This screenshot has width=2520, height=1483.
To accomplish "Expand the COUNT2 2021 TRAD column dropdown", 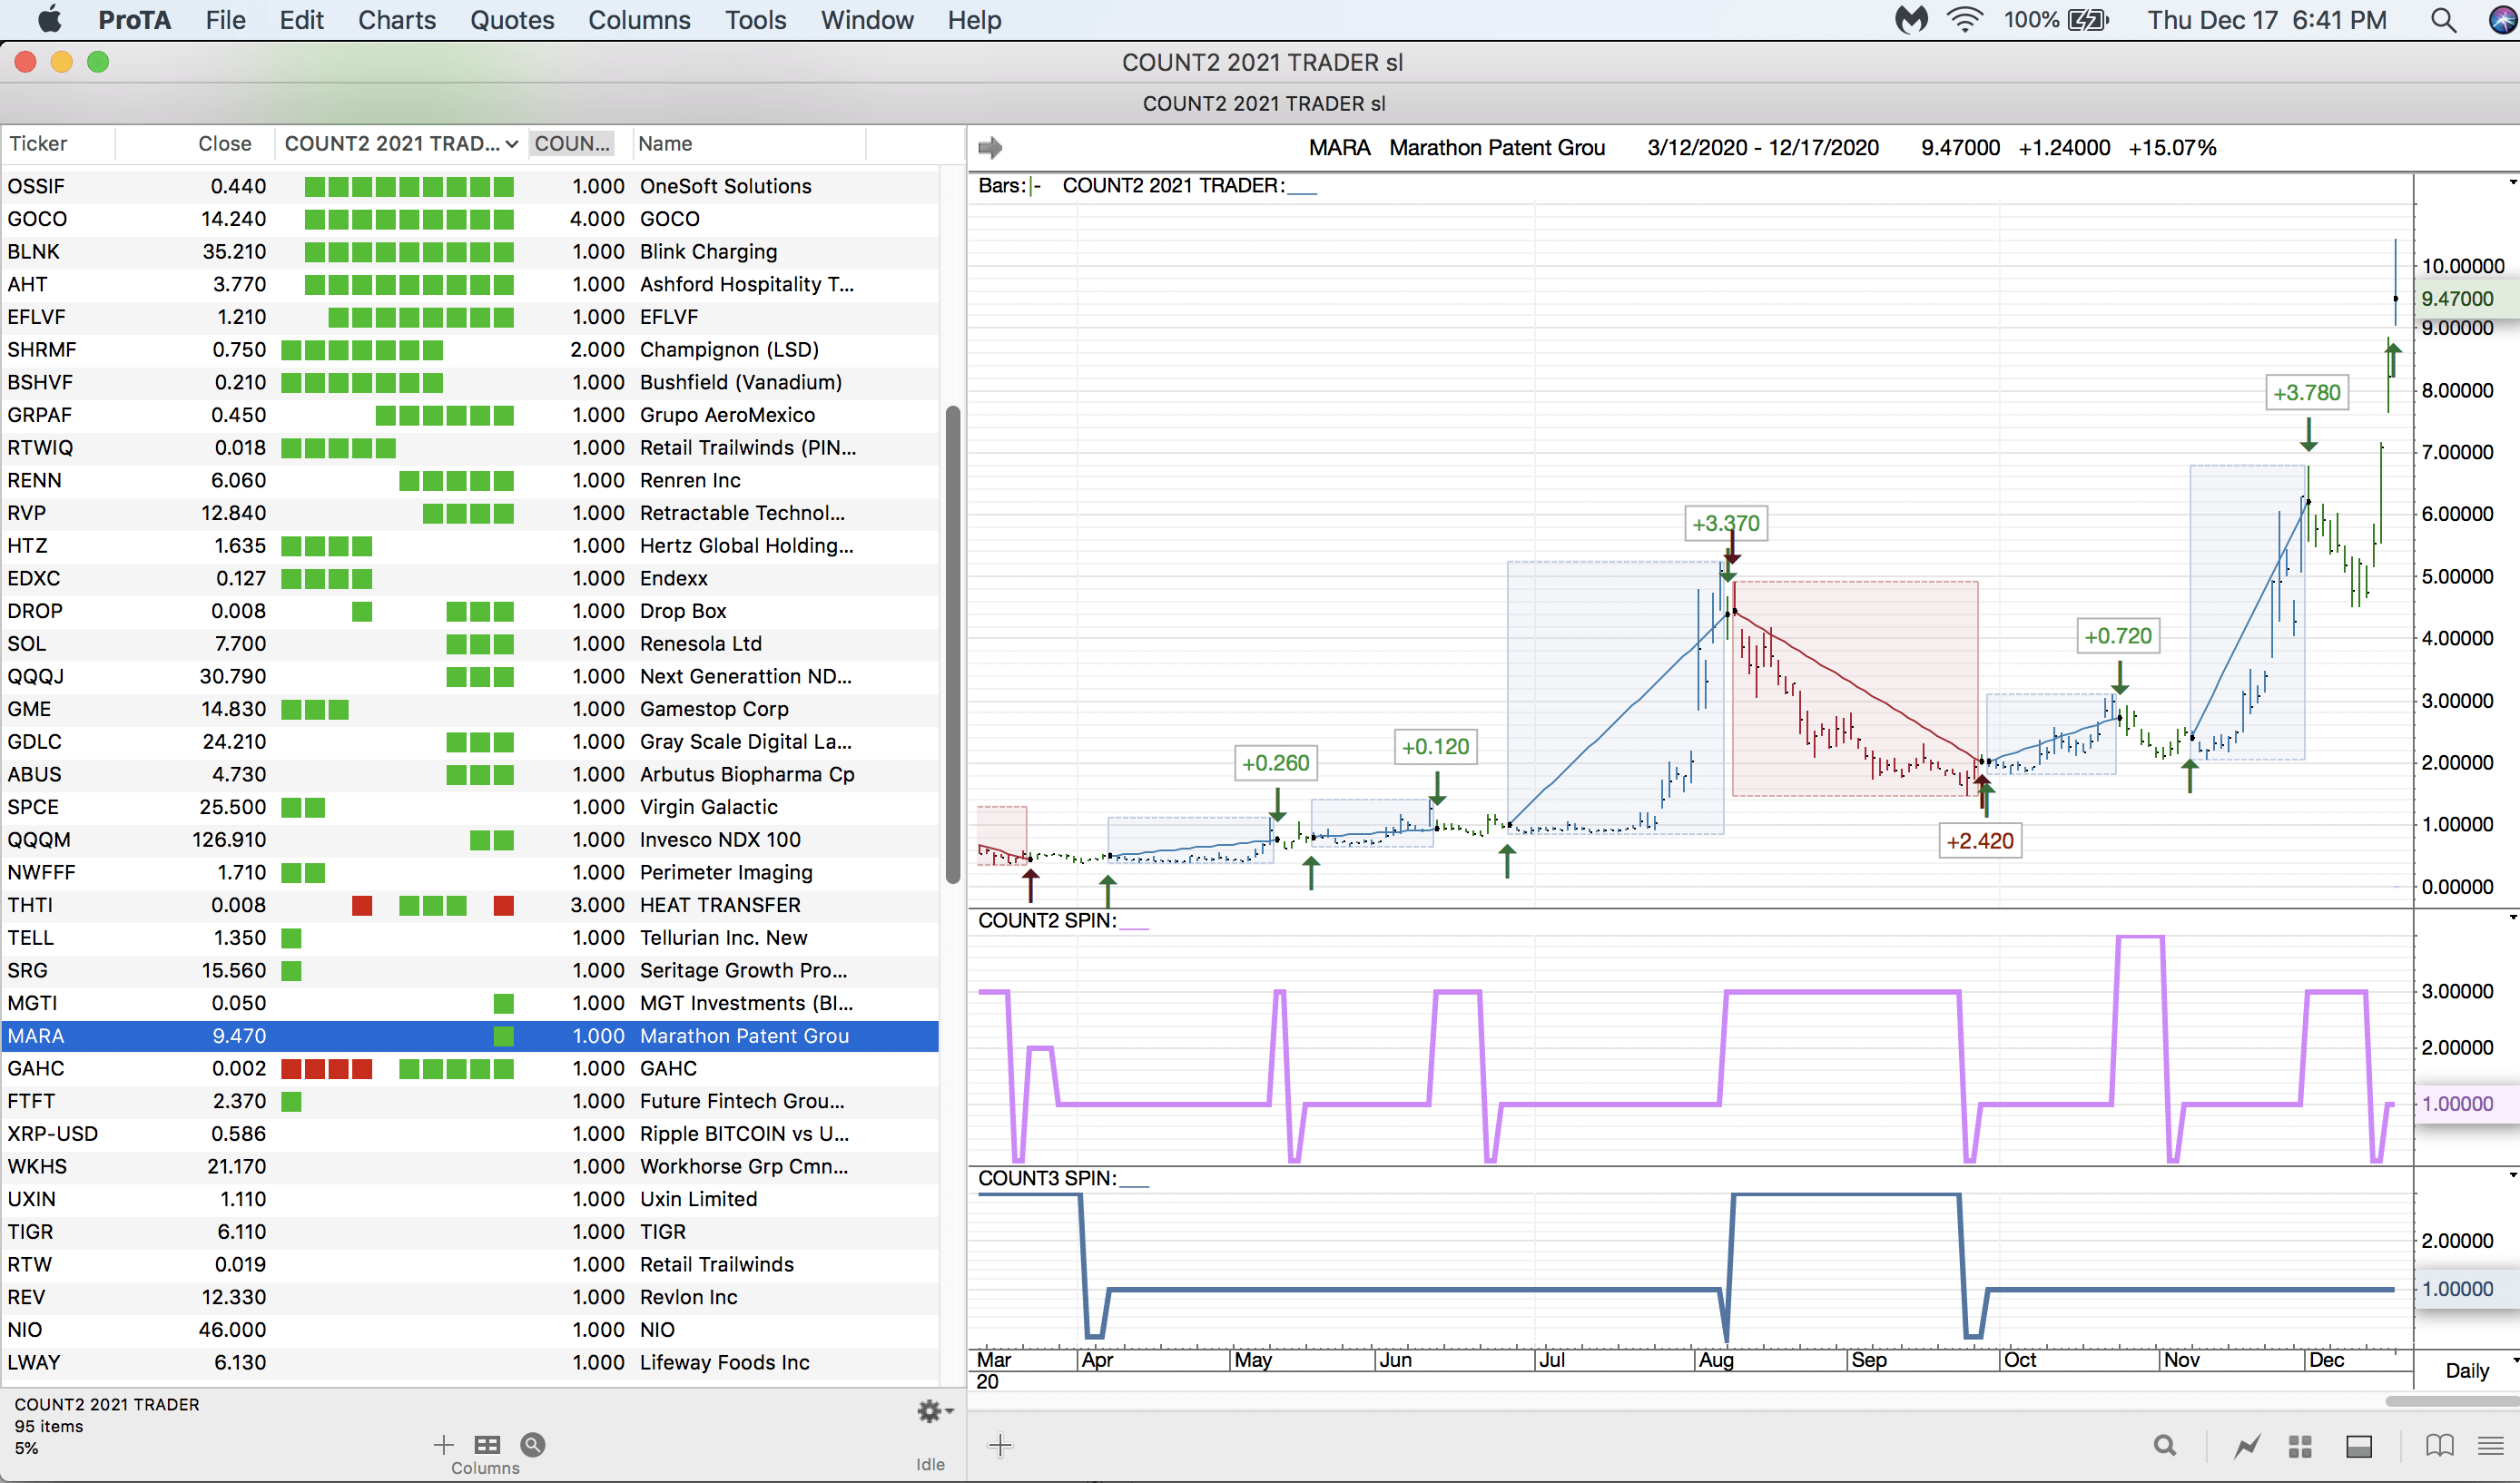I will pos(512,144).
